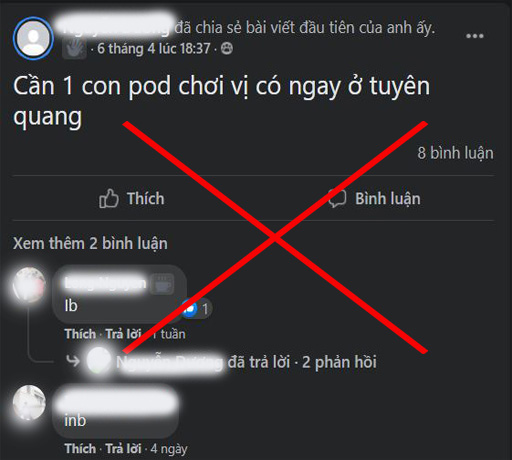Click the badge icon beside first commenter name
This screenshot has height=460, width=512.
pos(162,284)
